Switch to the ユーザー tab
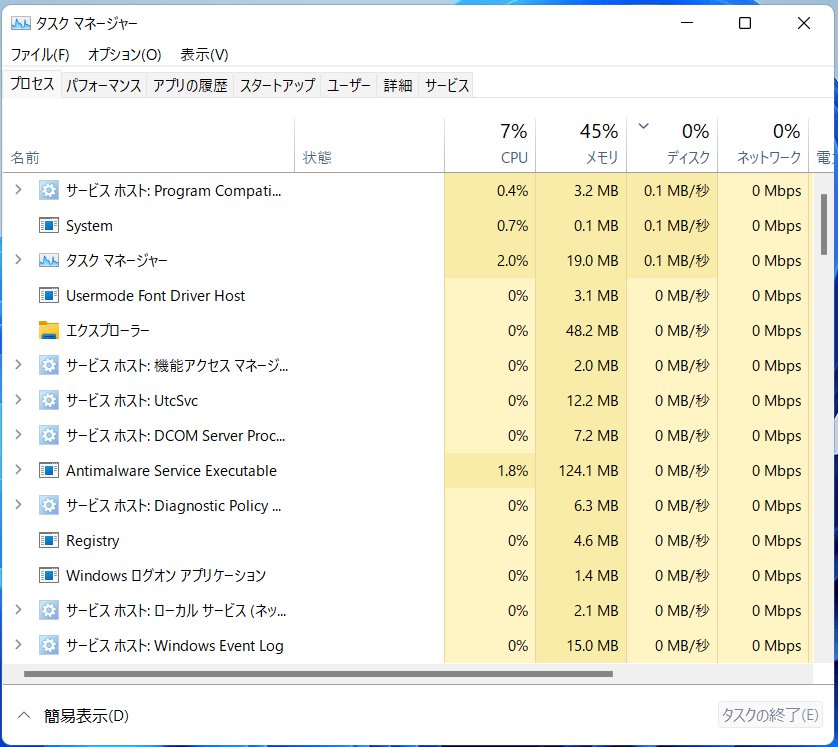Image resolution: width=838 pixels, height=747 pixels. tap(348, 85)
